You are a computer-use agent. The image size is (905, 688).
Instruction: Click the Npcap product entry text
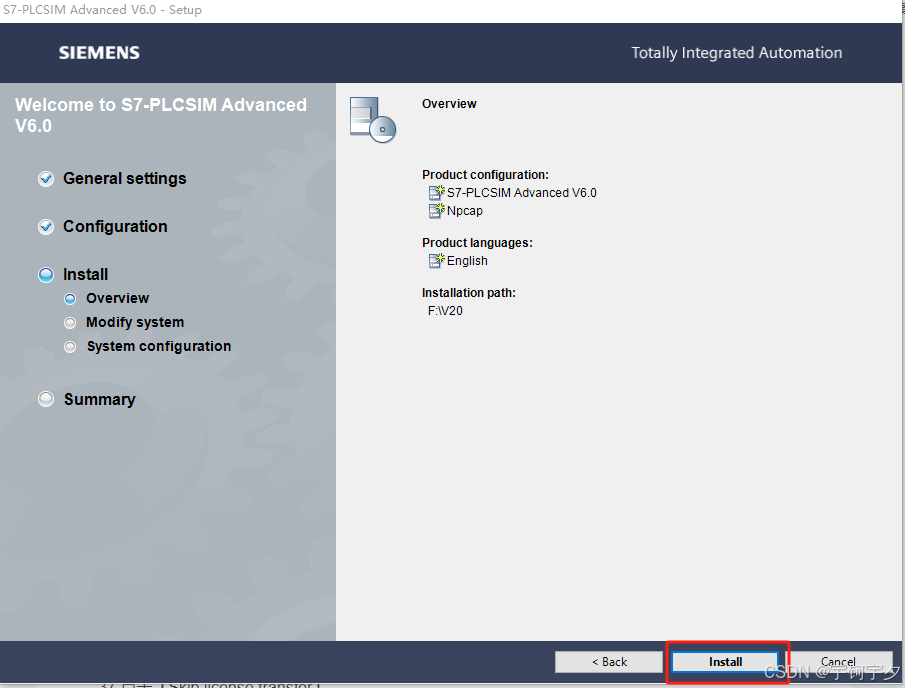pyautogui.click(x=465, y=211)
